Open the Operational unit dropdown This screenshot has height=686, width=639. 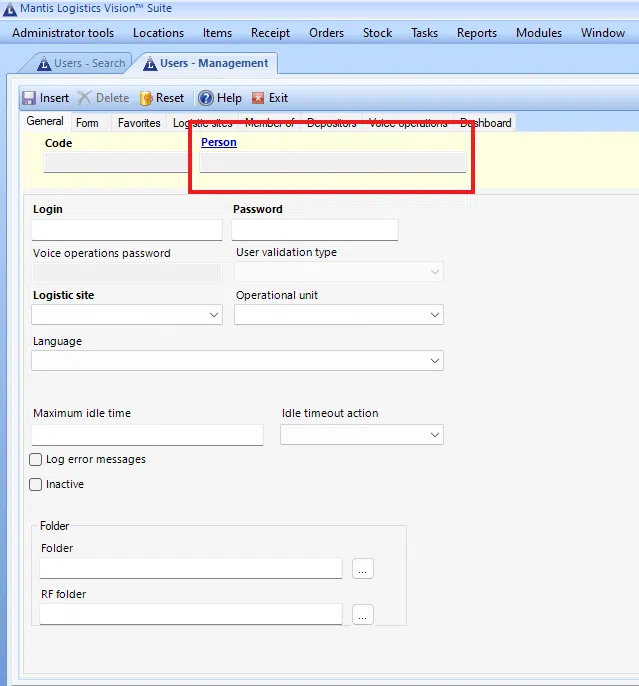[x=435, y=315]
